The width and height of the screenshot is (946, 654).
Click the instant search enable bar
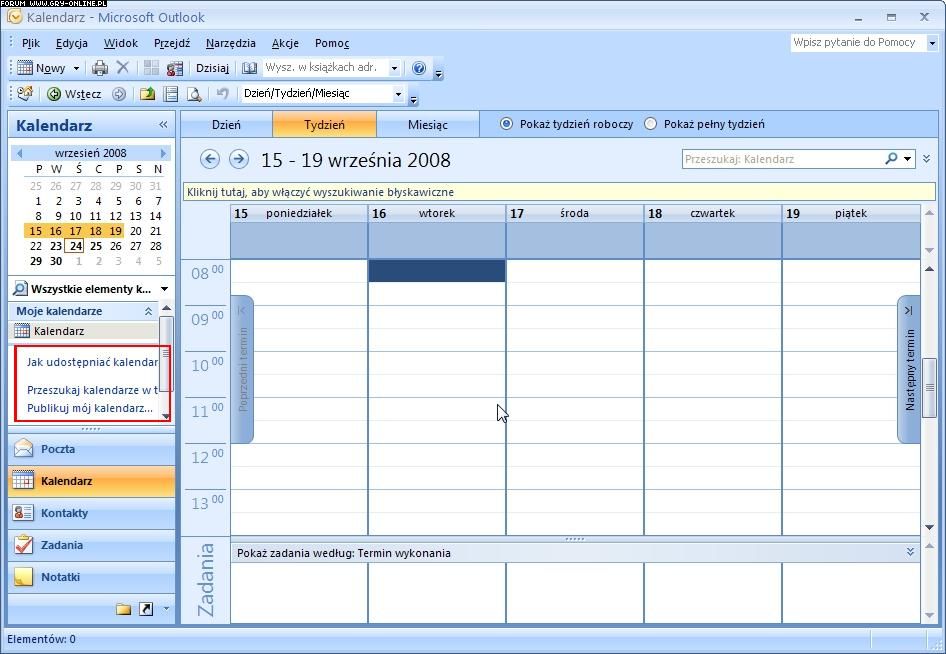point(559,192)
